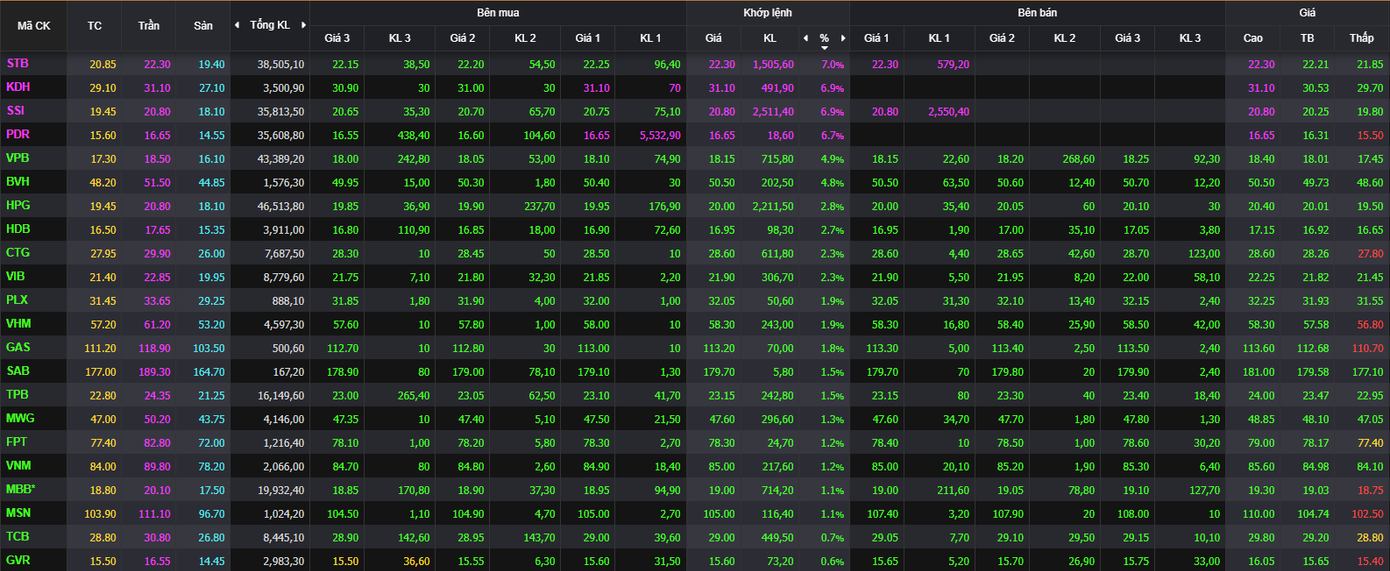Select the Sàn column header

point(203,25)
